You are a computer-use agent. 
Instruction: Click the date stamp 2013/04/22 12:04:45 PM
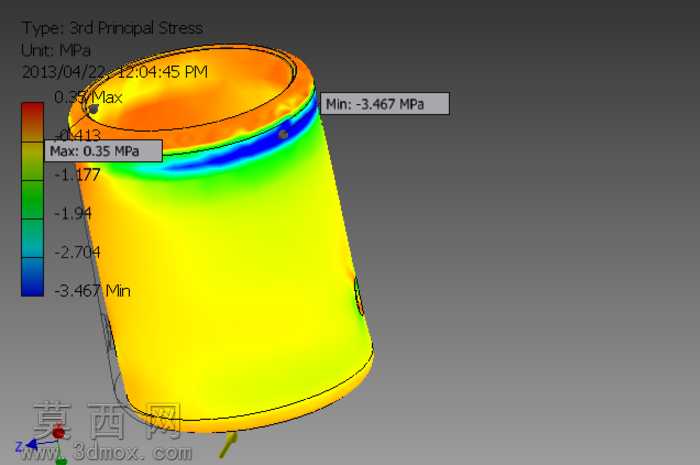point(115,72)
